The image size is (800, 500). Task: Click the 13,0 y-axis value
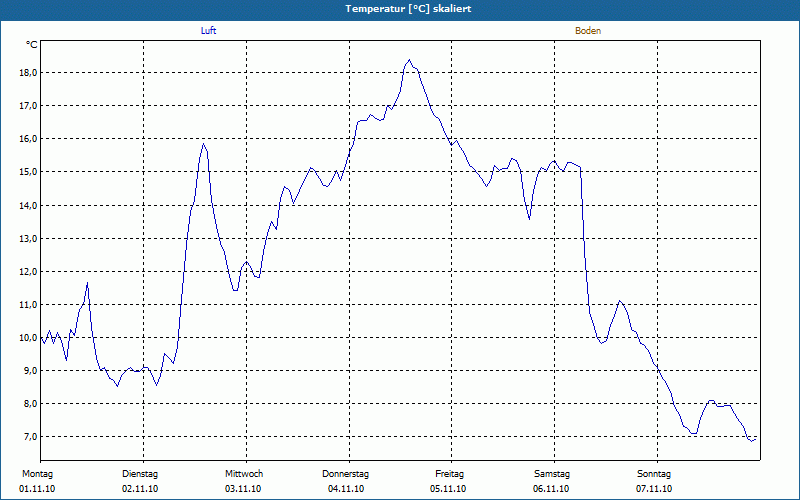click(x=29, y=238)
